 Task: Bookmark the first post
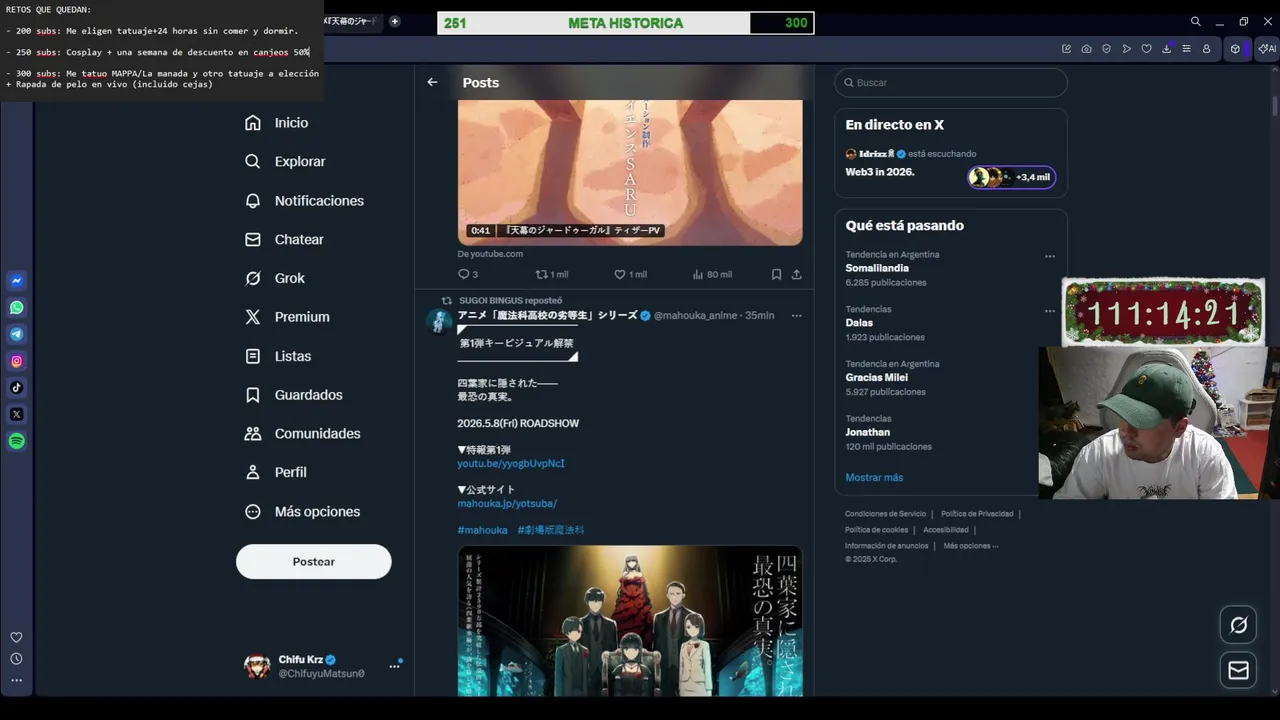(776, 274)
